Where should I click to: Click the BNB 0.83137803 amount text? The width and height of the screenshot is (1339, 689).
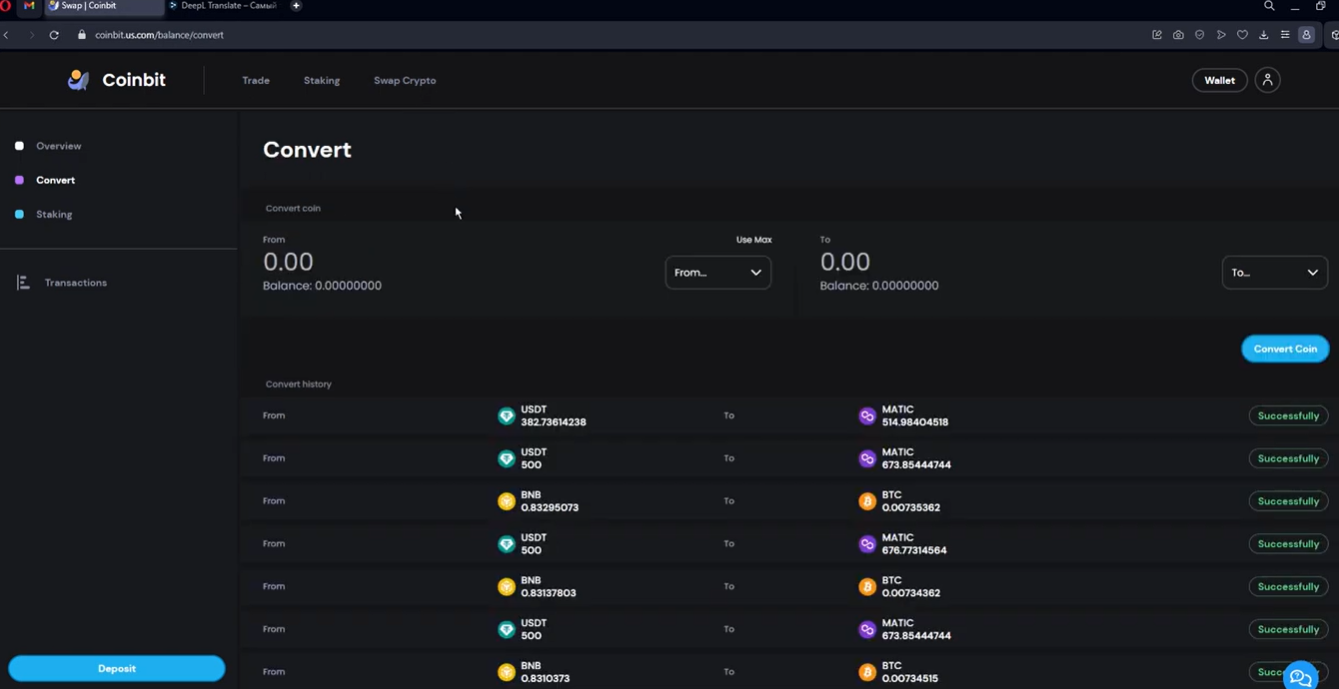coord(548,593)
